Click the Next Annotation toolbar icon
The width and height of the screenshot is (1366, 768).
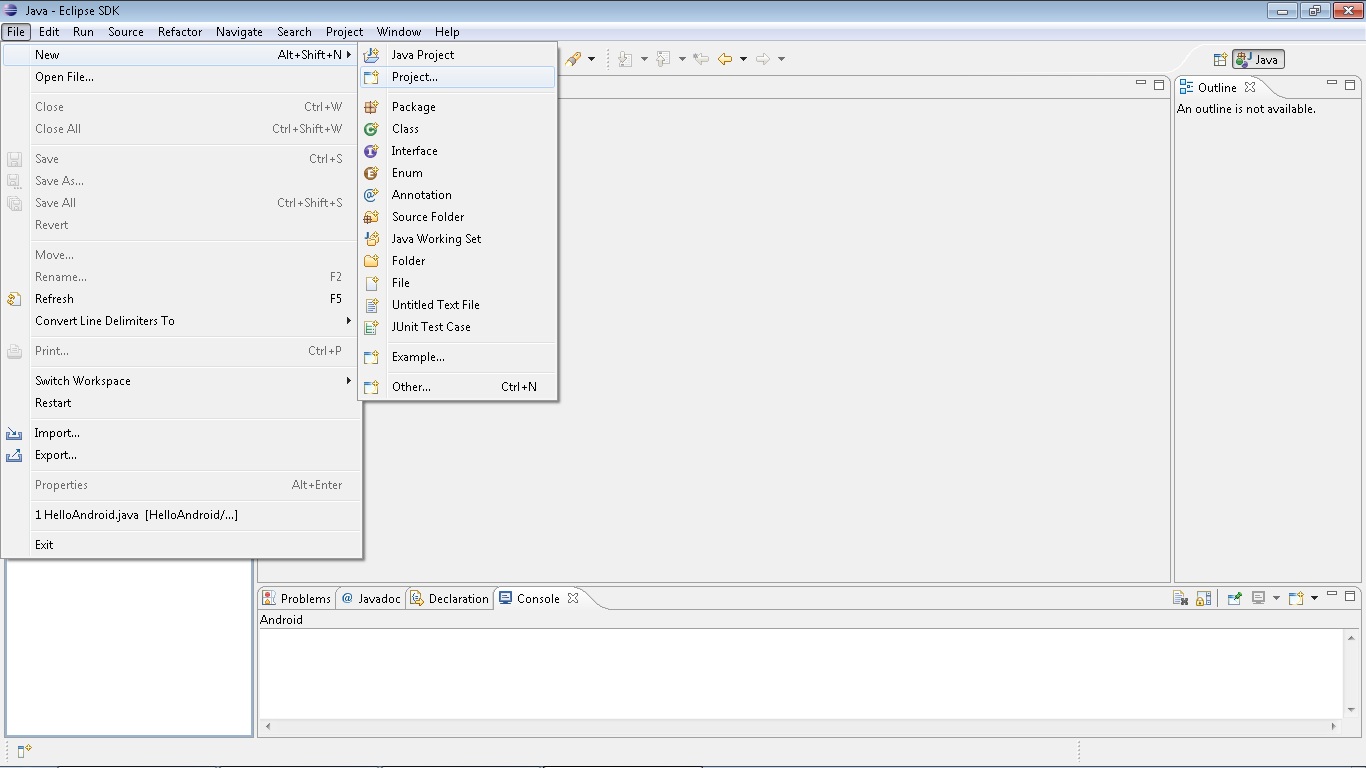[625, 59]
